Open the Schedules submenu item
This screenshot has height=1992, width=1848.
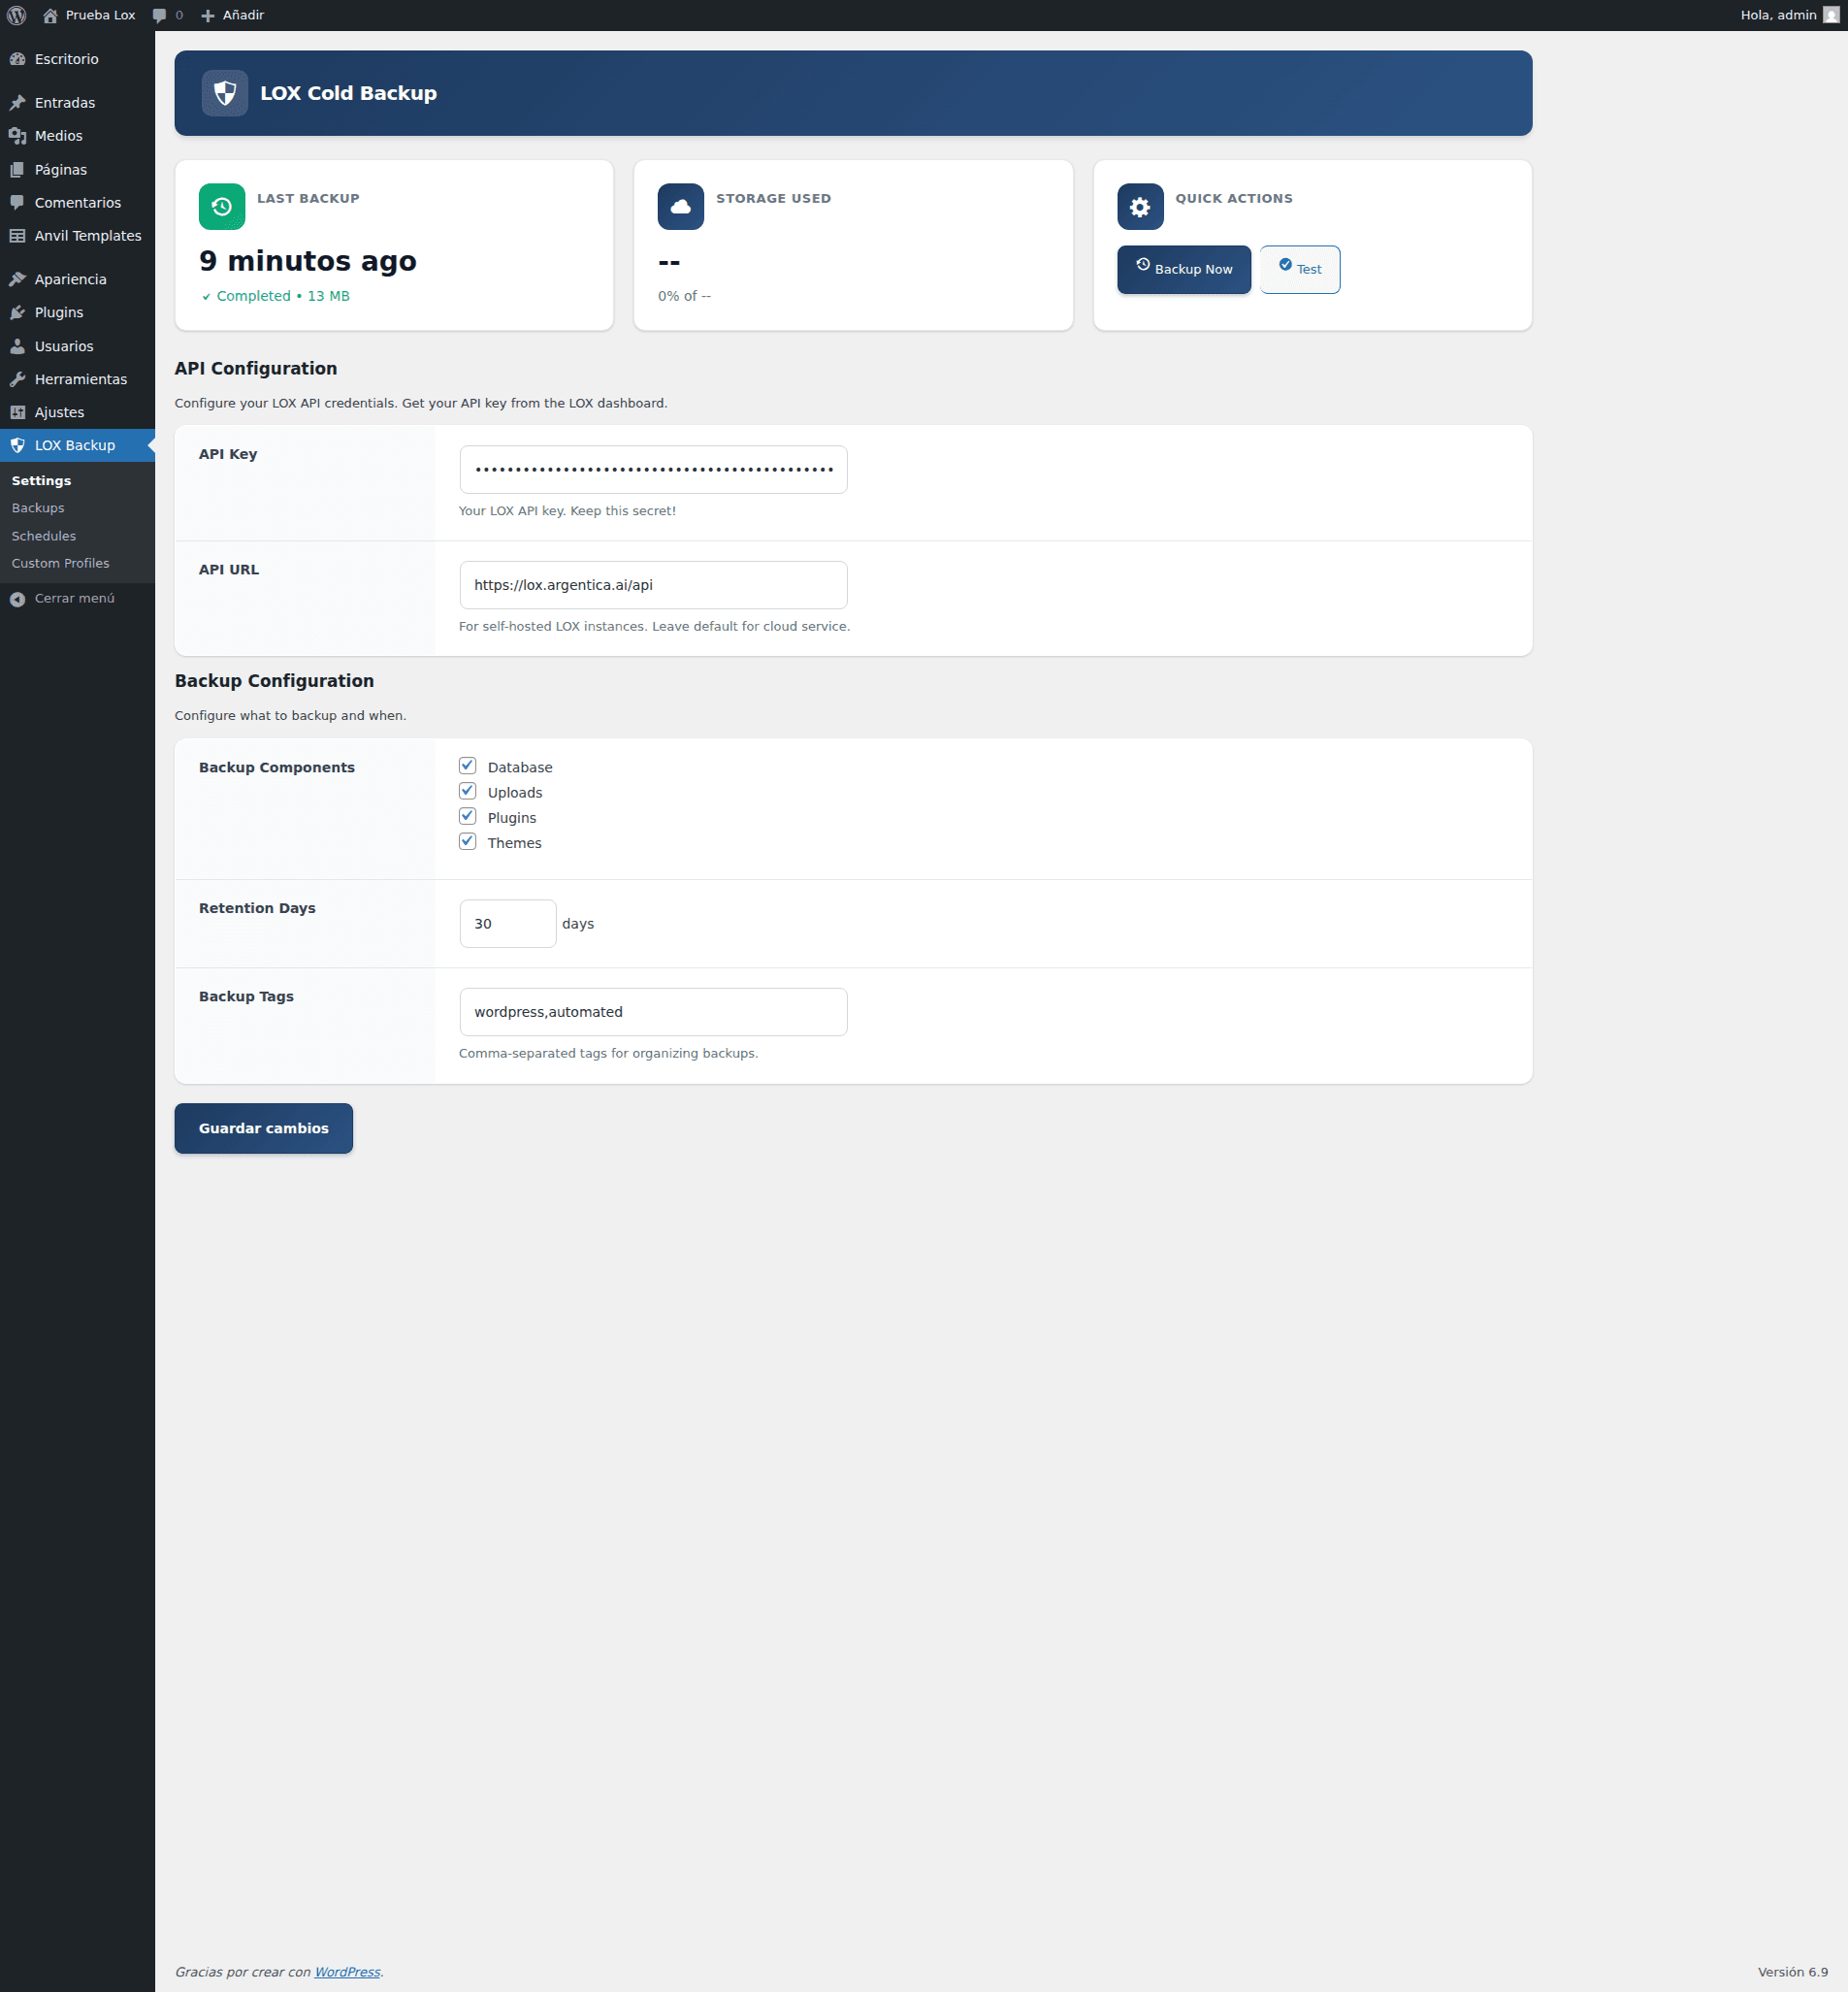pos(43,536)
